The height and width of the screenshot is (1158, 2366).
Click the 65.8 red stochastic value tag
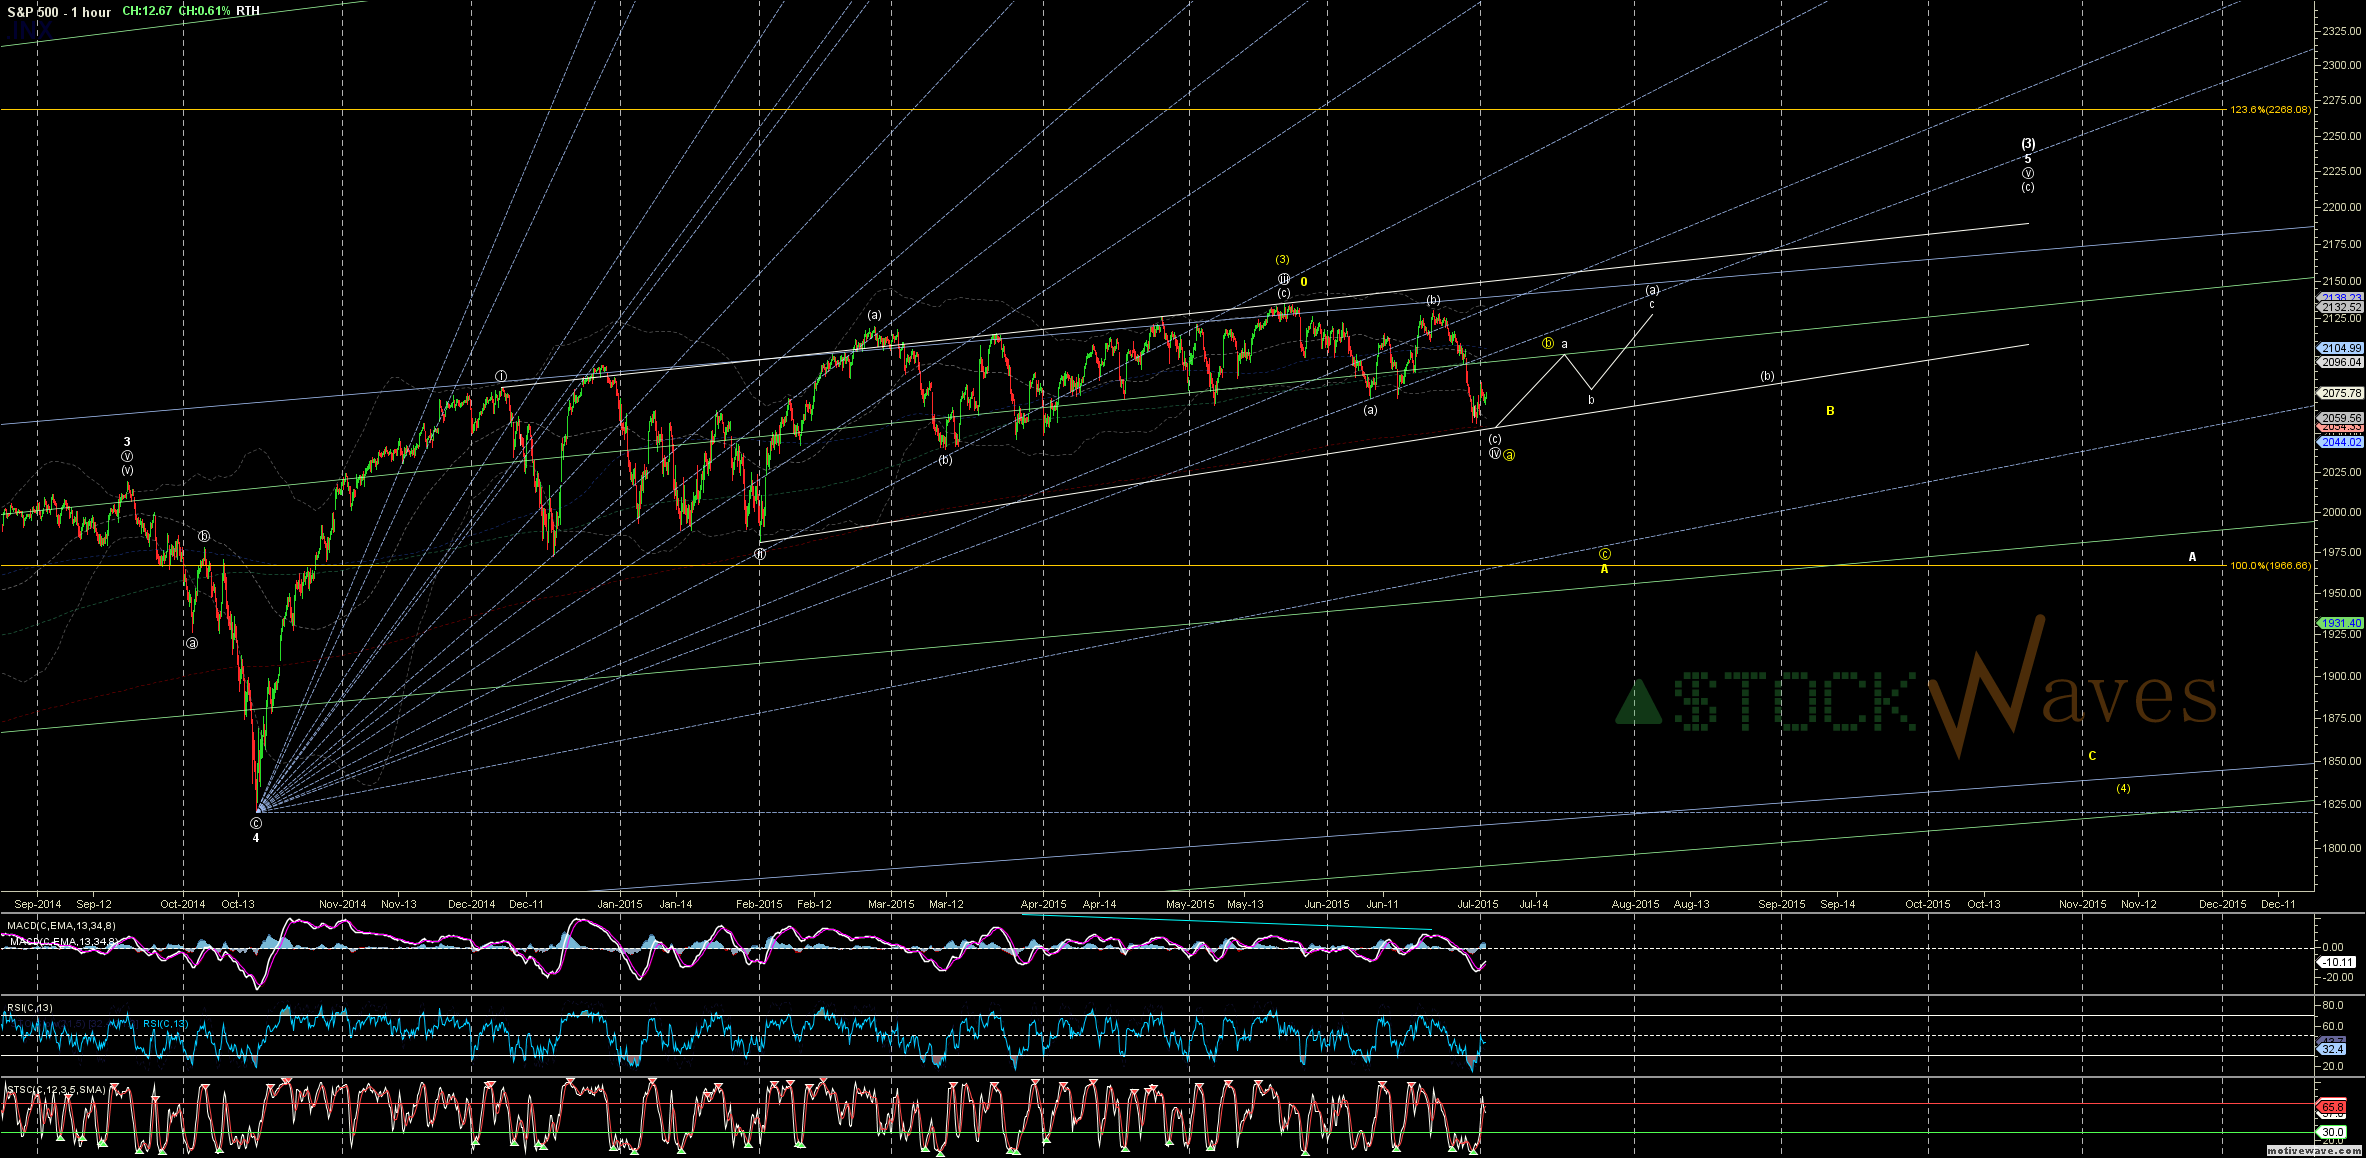click(2332, 1108)
